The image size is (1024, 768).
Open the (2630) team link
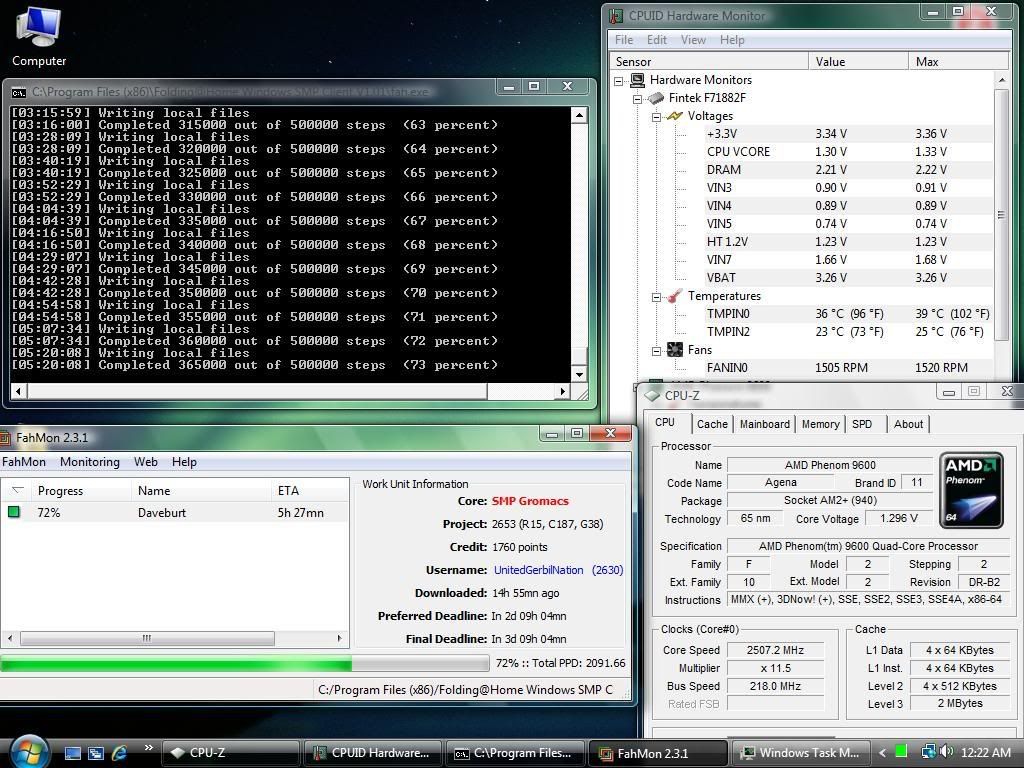pyautogui.click(x=607, y=570)
